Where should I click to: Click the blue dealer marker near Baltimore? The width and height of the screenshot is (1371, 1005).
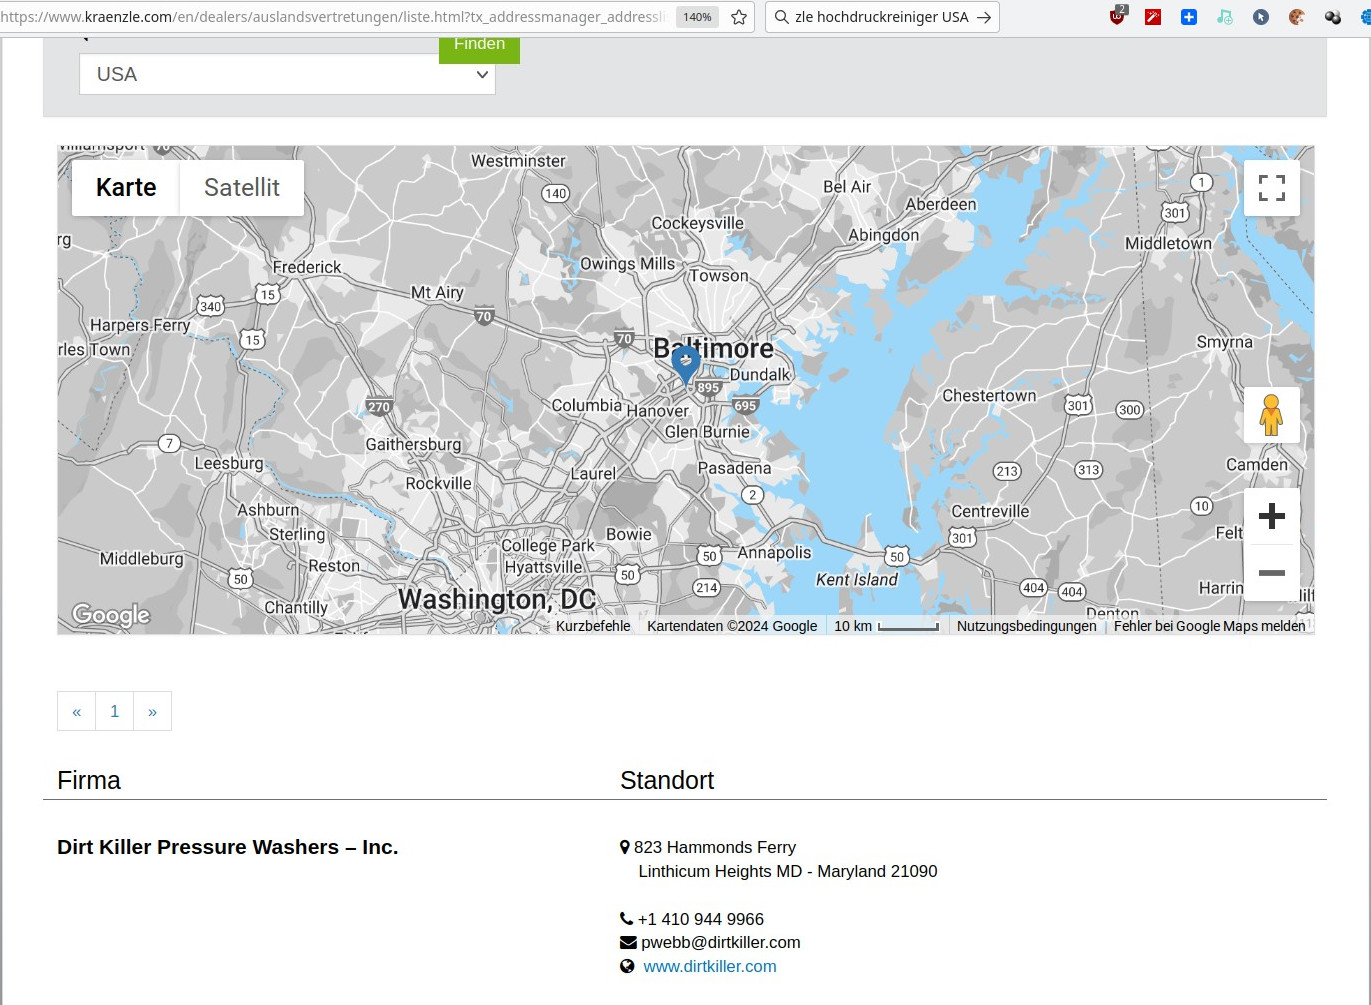(685, 364)
